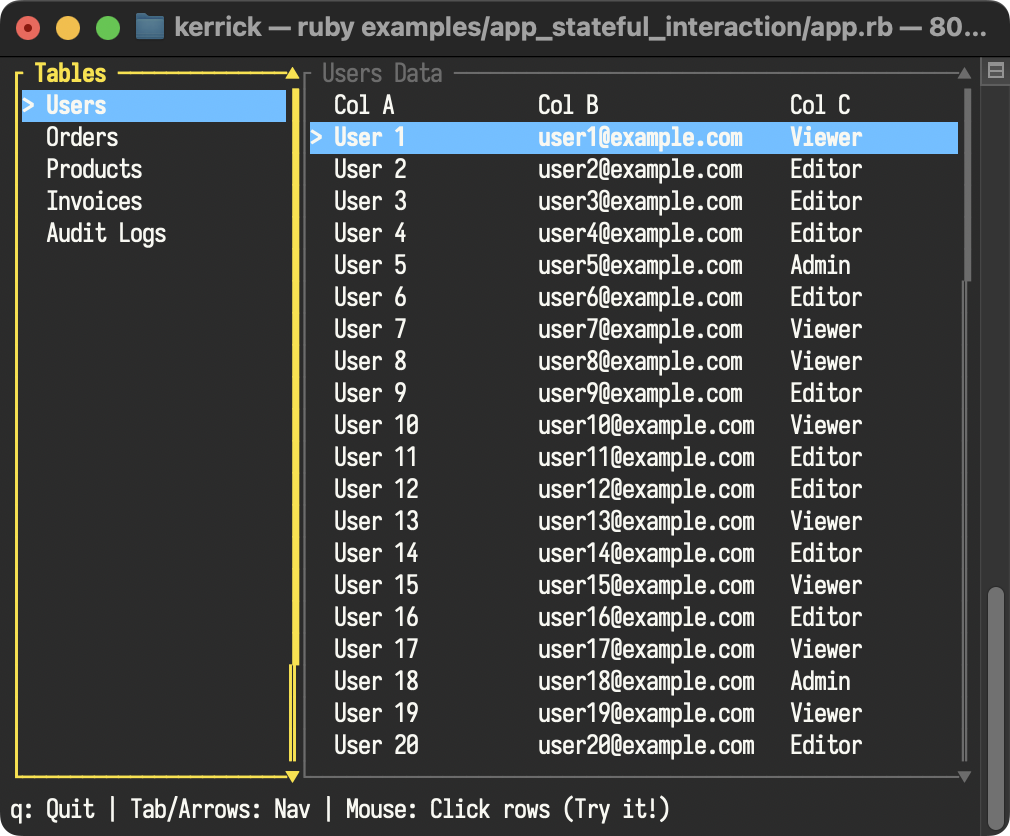Click the Tables panel up-scroll arrow

292,73
